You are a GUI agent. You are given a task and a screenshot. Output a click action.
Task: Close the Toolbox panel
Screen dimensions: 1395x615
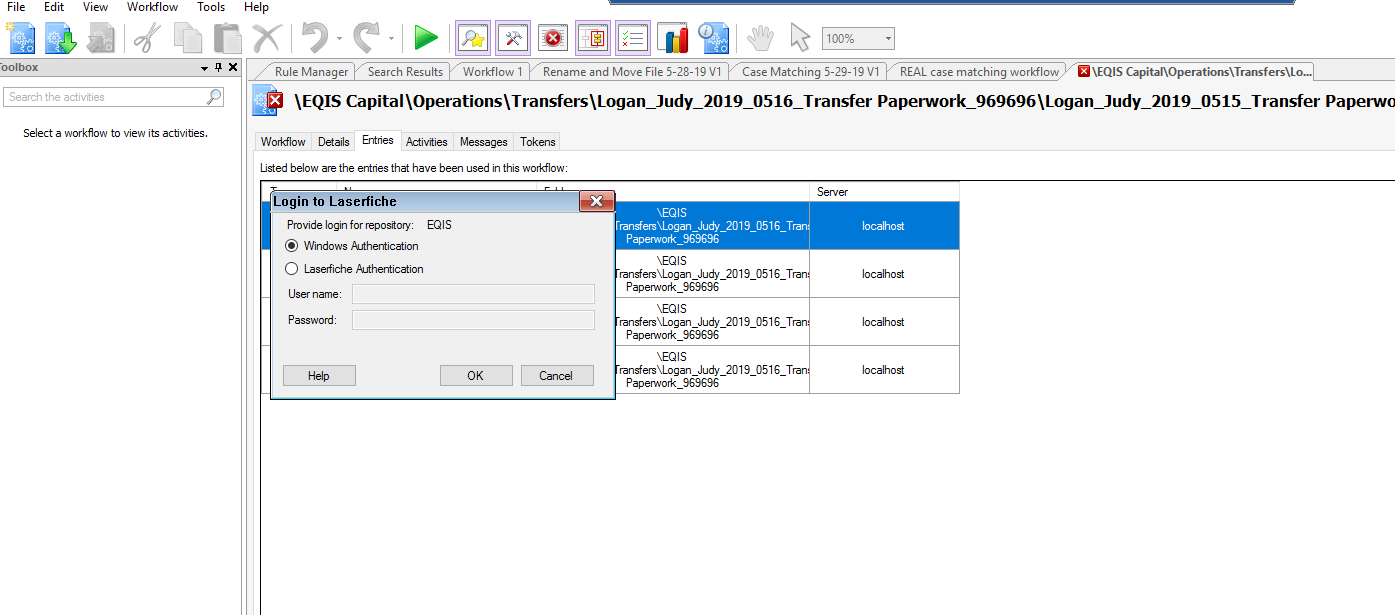point(233,68)
